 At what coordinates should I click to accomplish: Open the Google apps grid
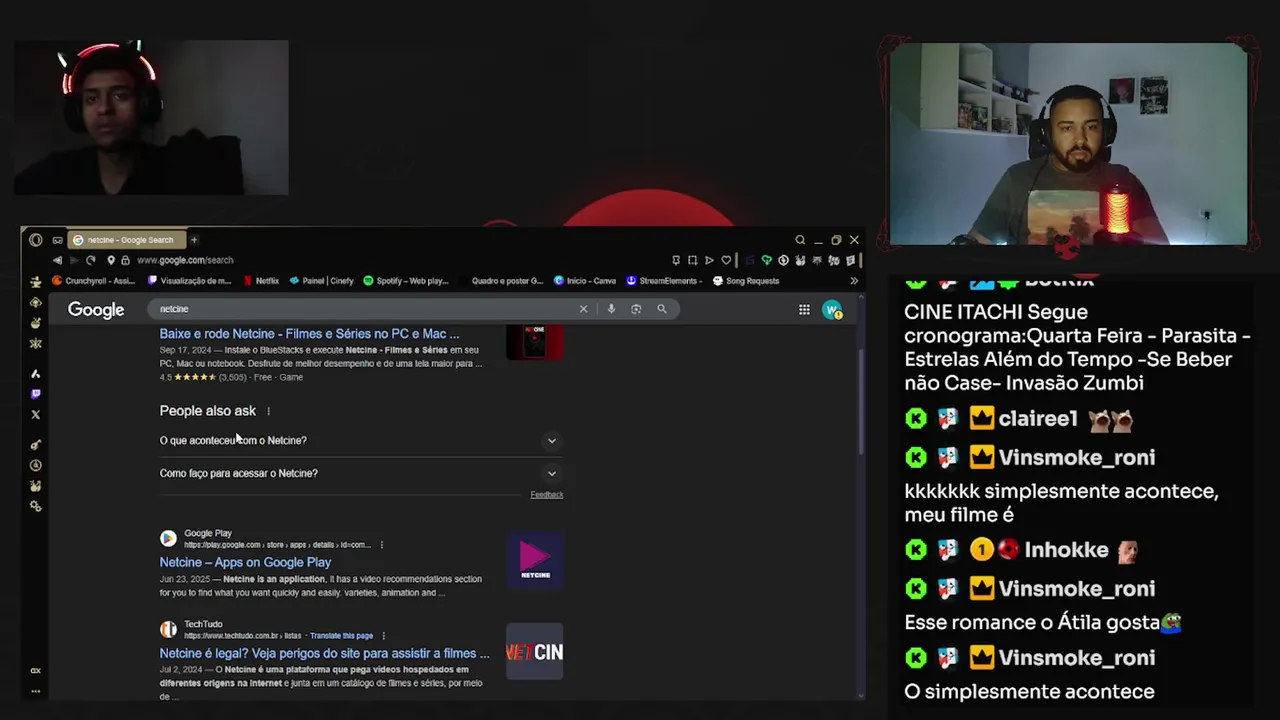coord(804,310)
